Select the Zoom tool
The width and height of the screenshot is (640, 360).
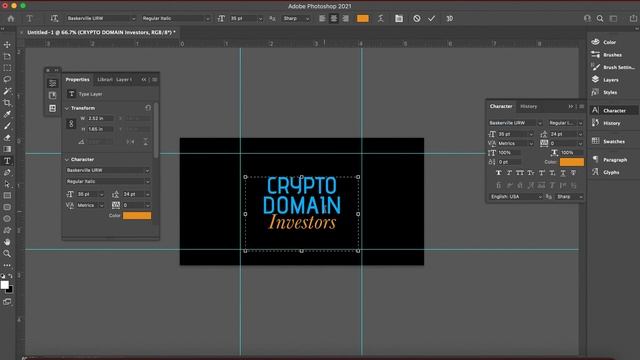(7, 253)
